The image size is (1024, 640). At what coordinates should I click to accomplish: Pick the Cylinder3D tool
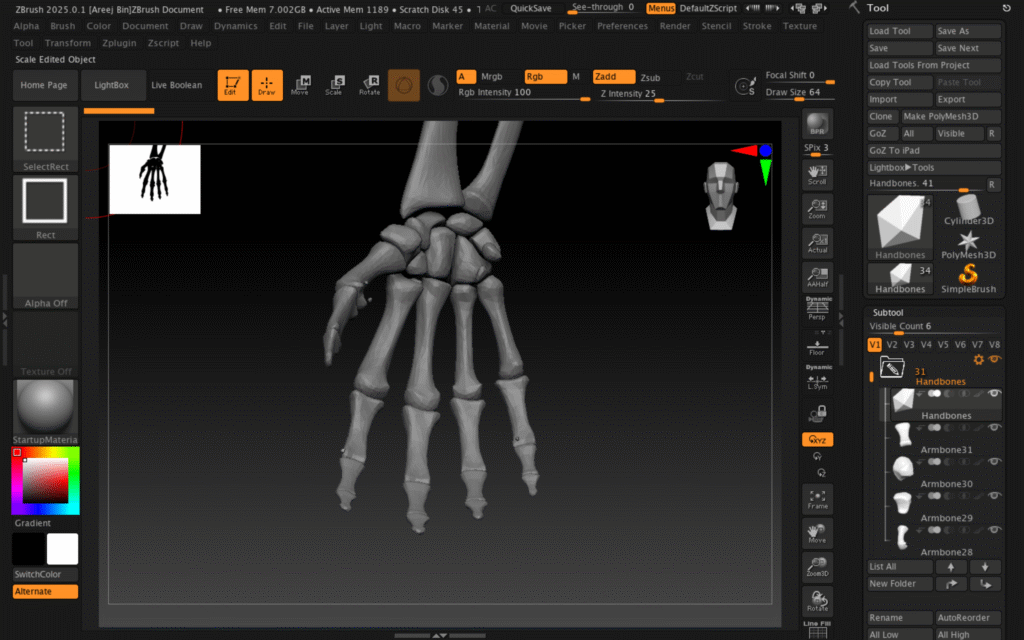point(968,210)
